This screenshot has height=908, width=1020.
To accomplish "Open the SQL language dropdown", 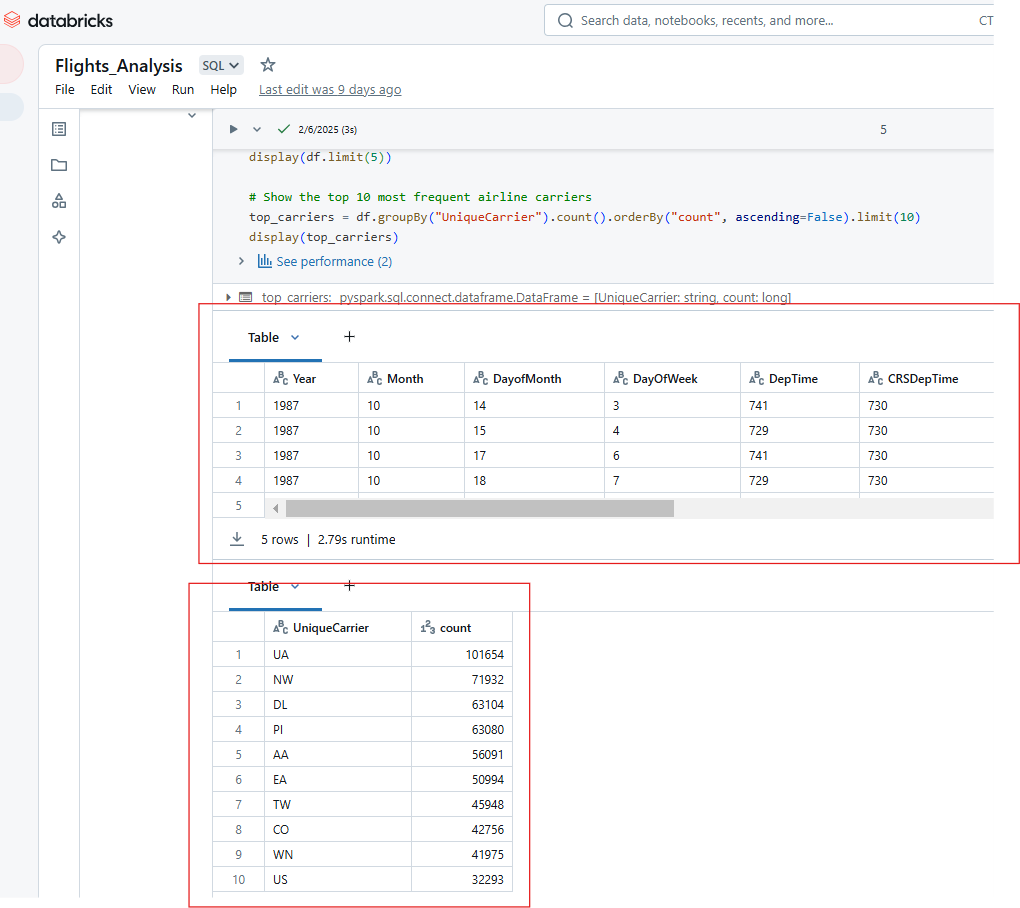I will pos(221,66).
